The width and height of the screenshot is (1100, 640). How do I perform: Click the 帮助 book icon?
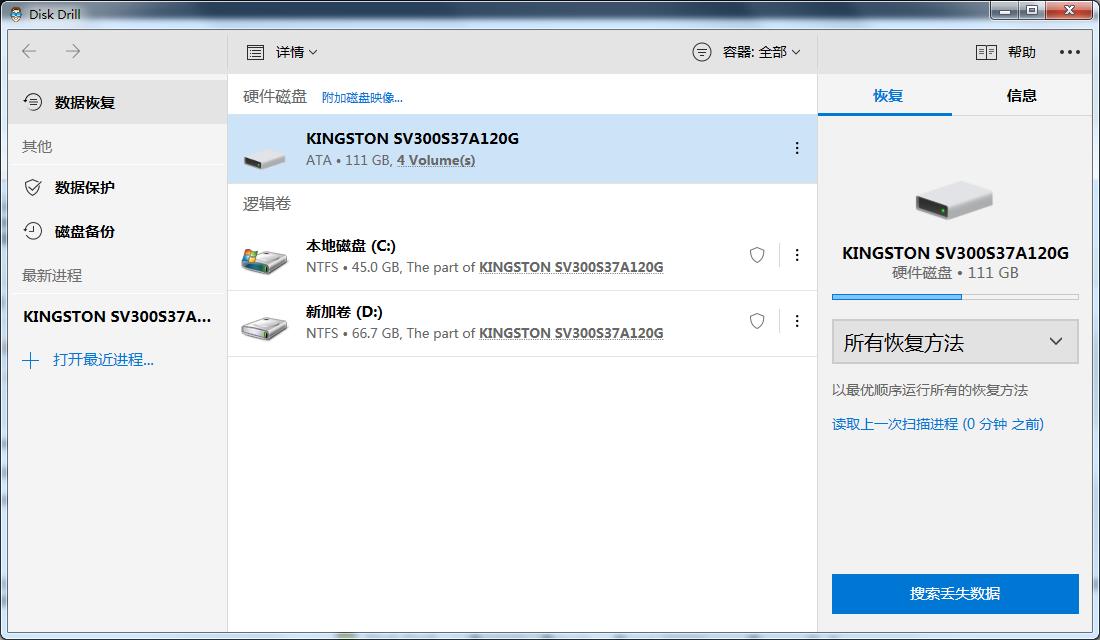(x=986, y=52)
